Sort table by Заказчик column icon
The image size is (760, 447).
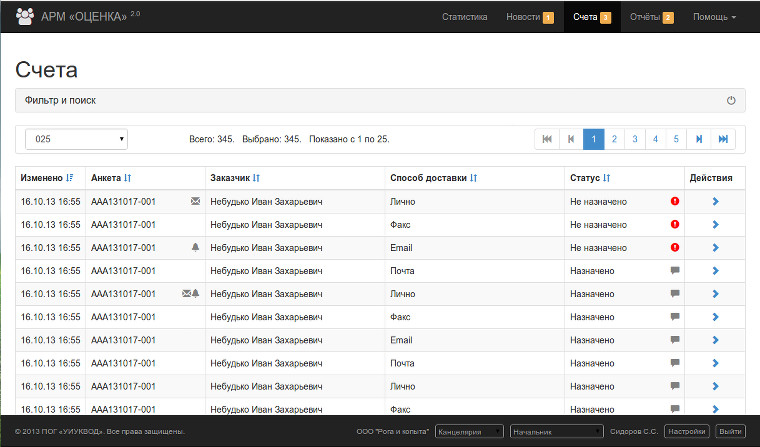point(256,178)
